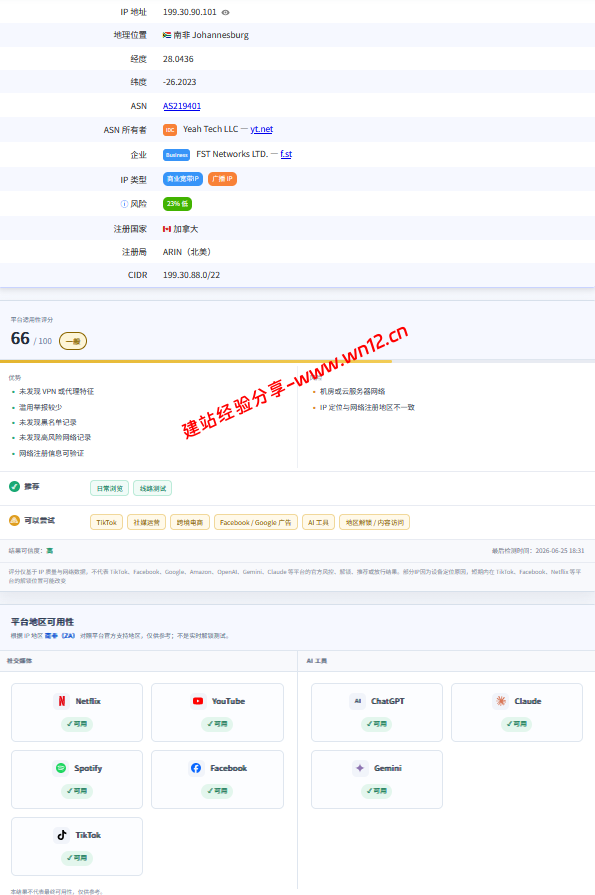Click the 可用 badge under Gemini
Viewport: 595px width, 895px height.
pos(377,791)
